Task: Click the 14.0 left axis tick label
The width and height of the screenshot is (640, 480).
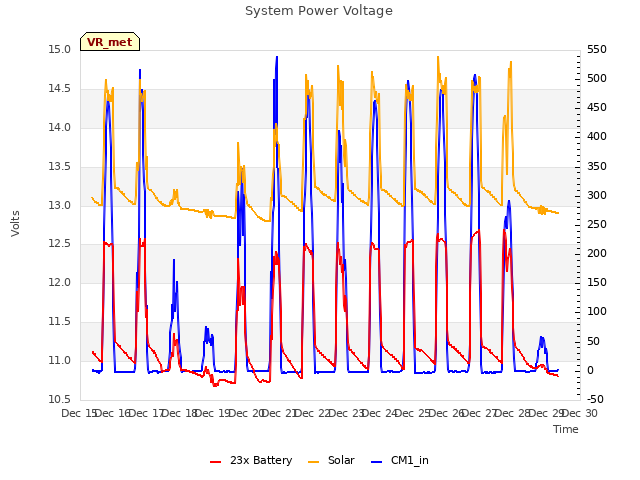Action: [60, 127]
